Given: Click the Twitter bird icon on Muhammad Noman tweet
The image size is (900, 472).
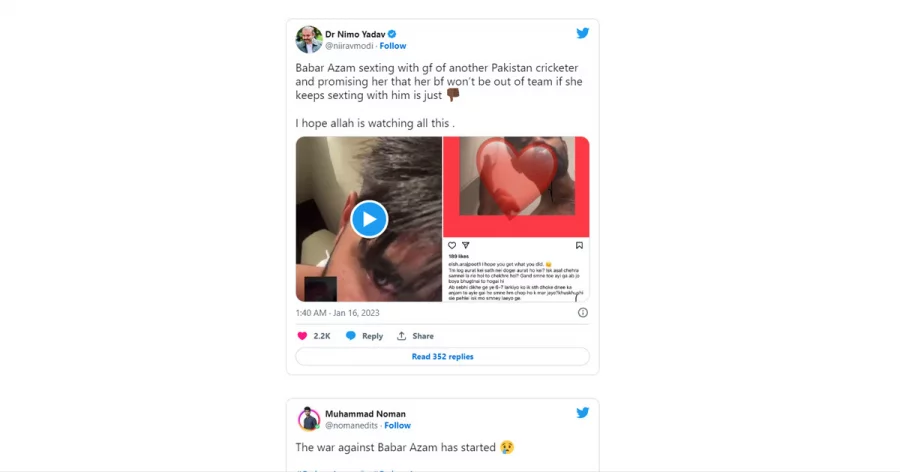Looking at the screenshot, I should (x=583, y=413).
